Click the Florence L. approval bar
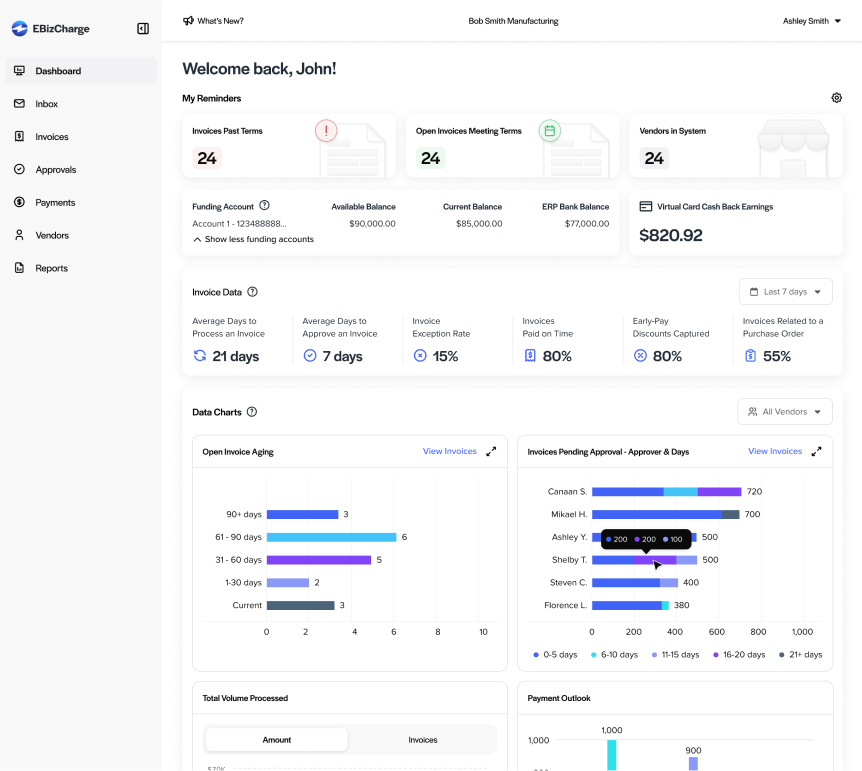The width and height of the screenshot is (862, 771). (631, 605)
